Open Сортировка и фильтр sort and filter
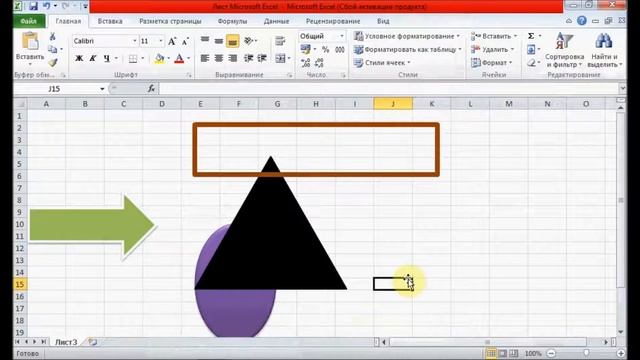Viewport: 640px width, 360px height. 564,50
